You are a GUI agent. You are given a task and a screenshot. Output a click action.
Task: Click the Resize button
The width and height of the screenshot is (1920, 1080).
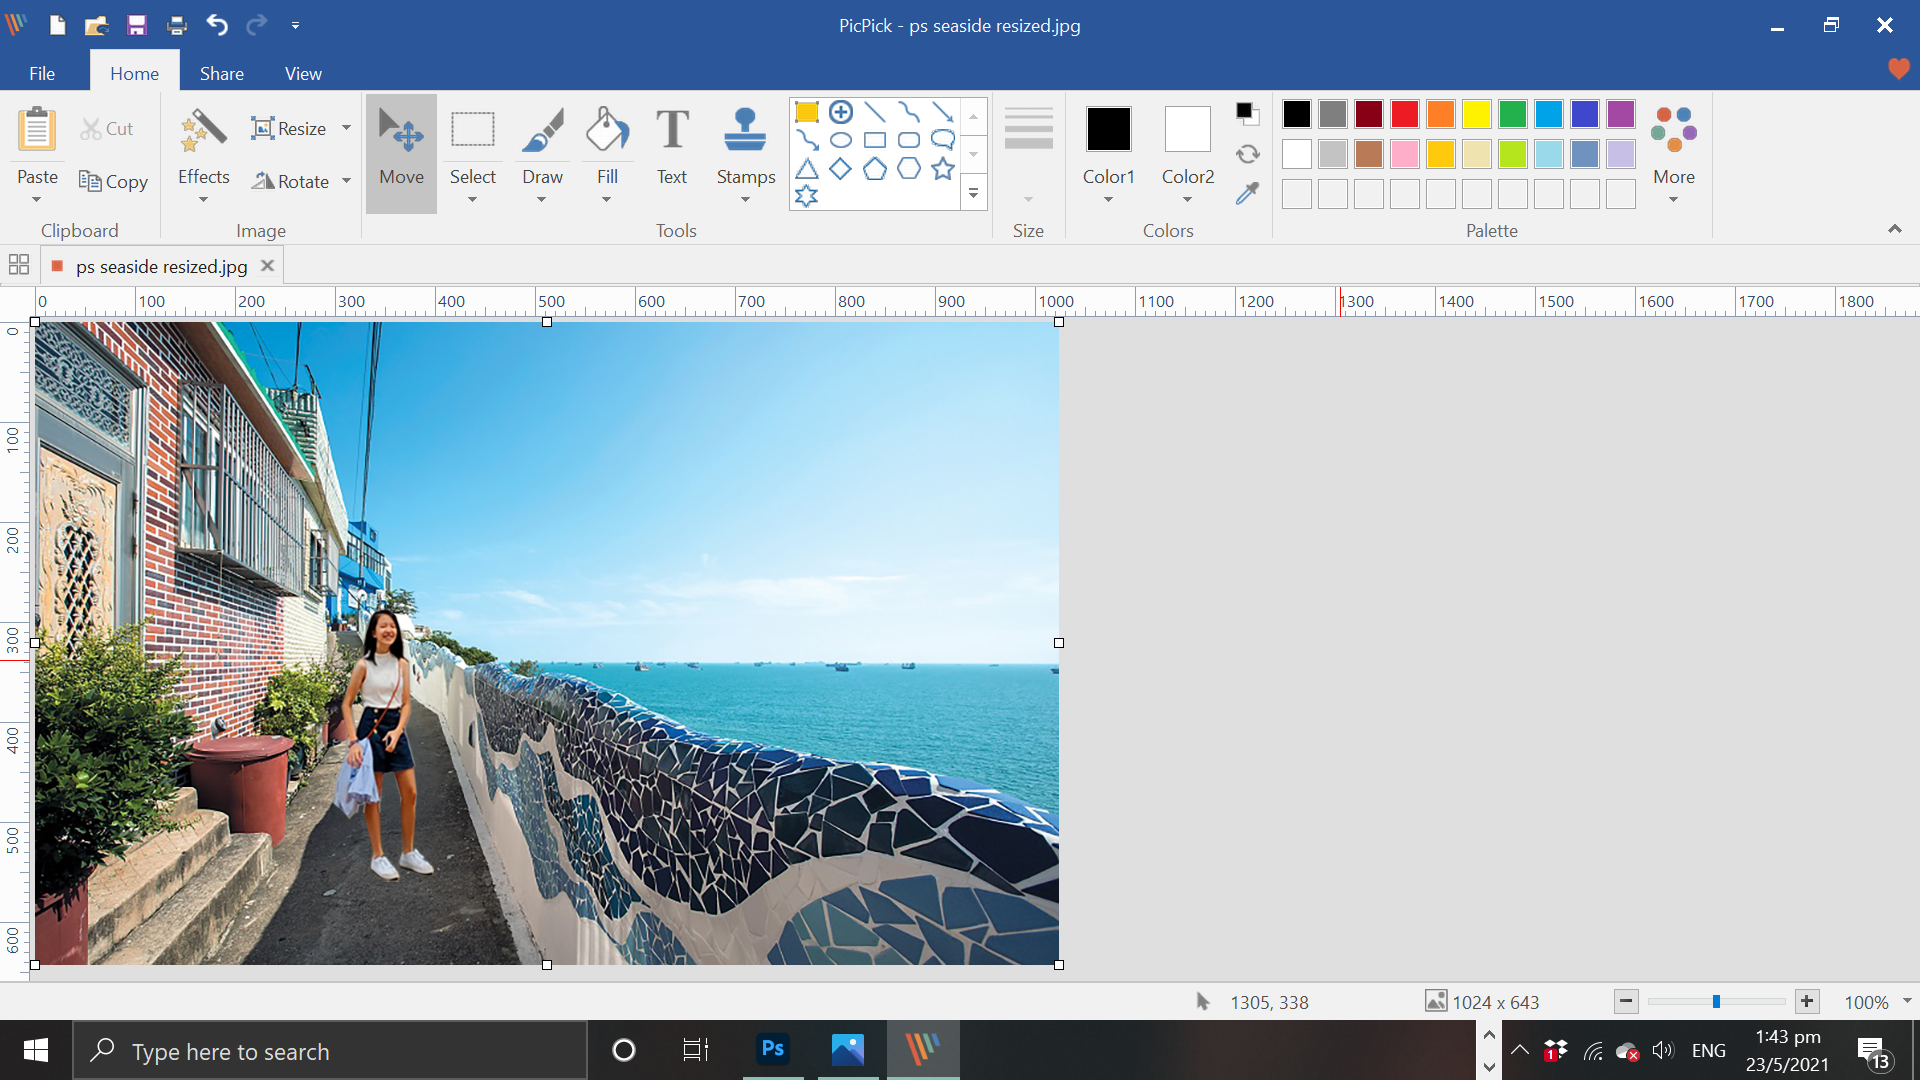click(x=288, y=128)
